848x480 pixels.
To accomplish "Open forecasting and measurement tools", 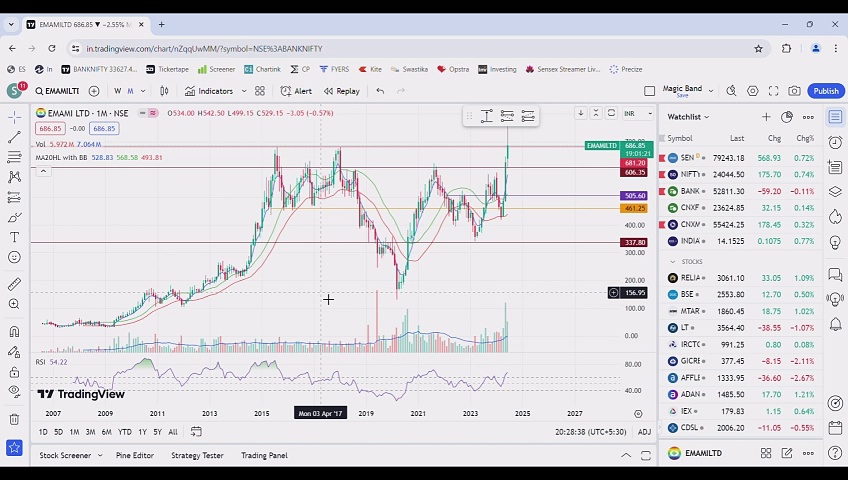I will pos(15,197).
